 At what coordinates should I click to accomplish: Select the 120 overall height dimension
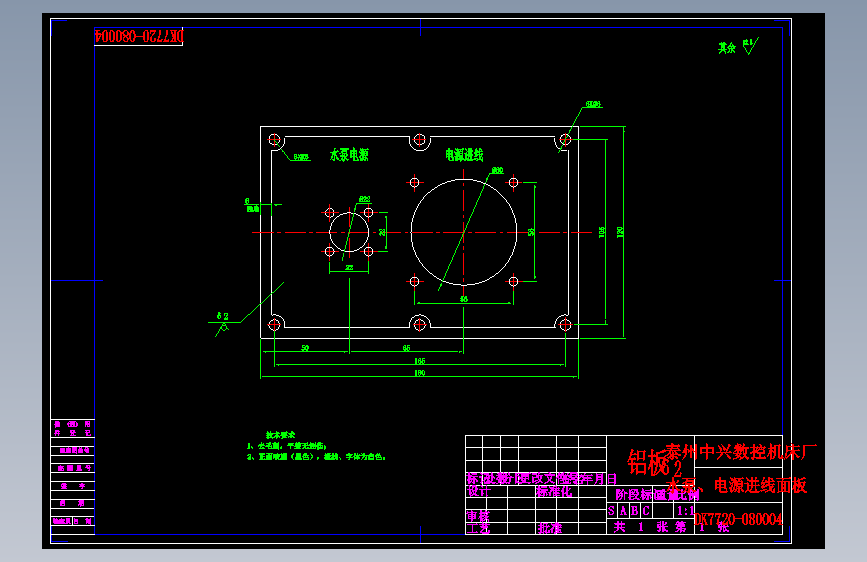[x=620, y=232]
